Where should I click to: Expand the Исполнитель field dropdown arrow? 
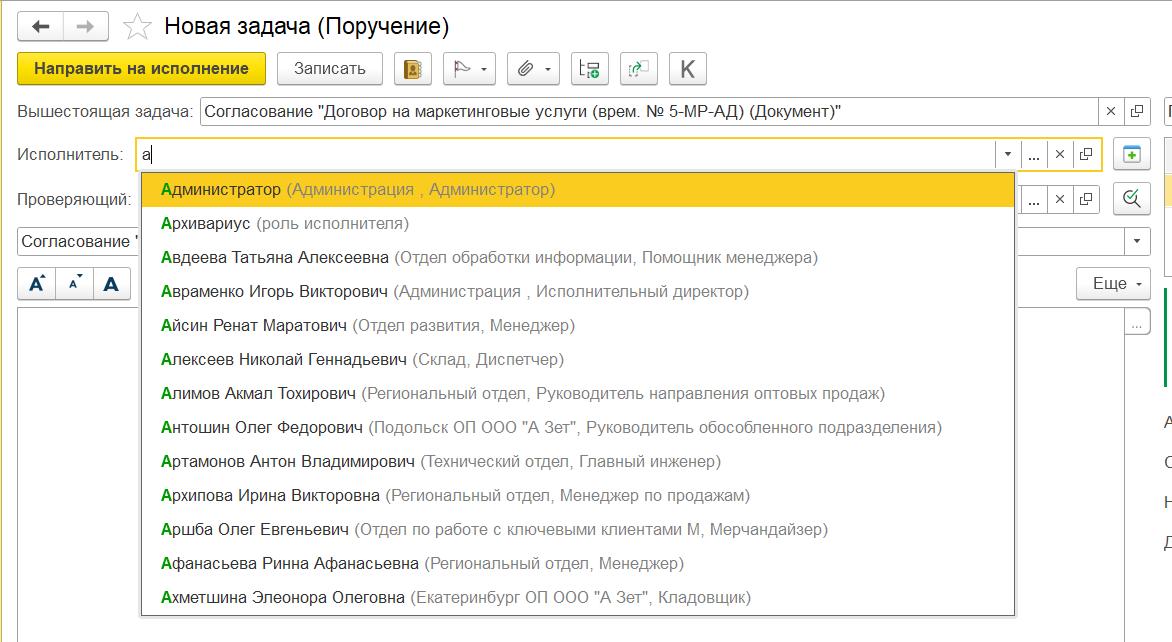click(x=1008, y=155)
